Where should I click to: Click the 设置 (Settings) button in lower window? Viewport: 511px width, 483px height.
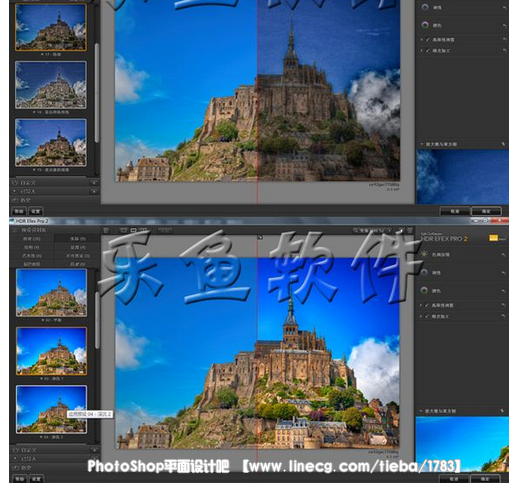pyautogui.click(x=36, y=479)
